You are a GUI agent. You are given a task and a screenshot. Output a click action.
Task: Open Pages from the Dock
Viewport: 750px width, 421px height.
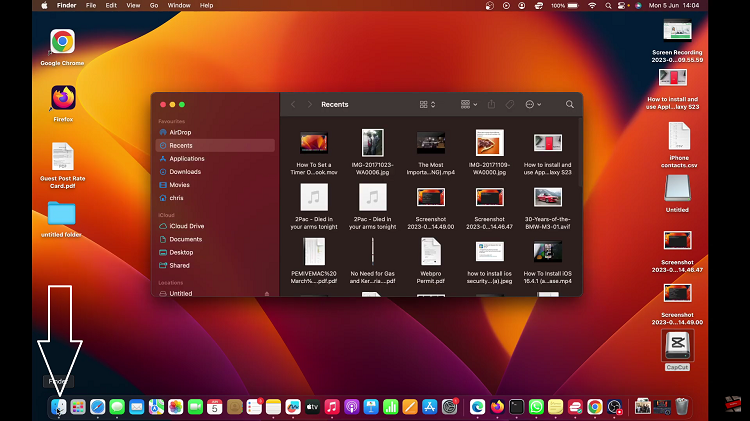pos(410,407)
